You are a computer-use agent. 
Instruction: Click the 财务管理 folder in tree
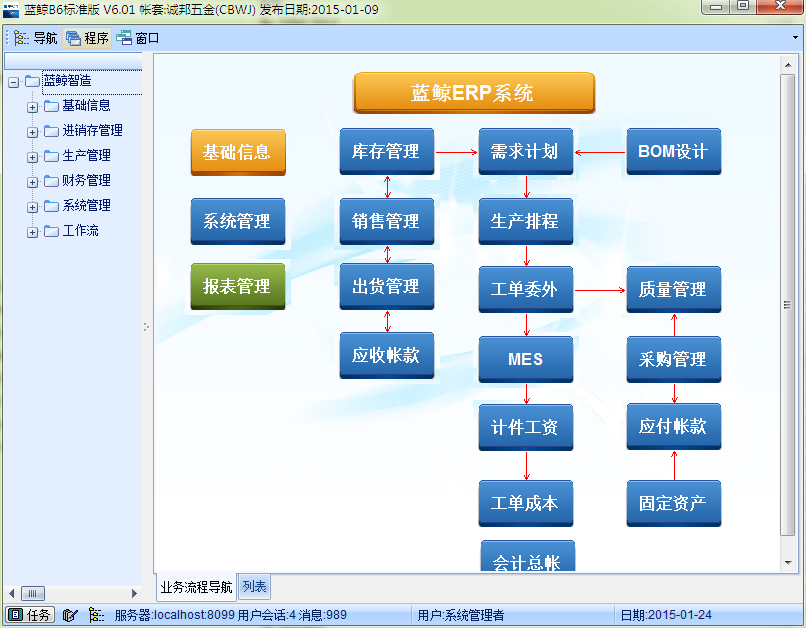77,181
